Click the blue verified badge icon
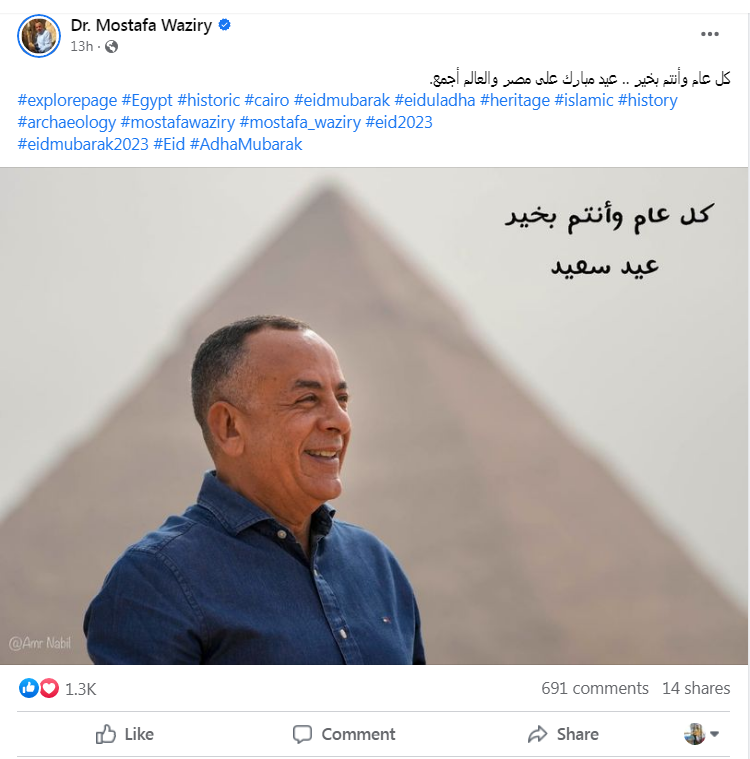 224,25
